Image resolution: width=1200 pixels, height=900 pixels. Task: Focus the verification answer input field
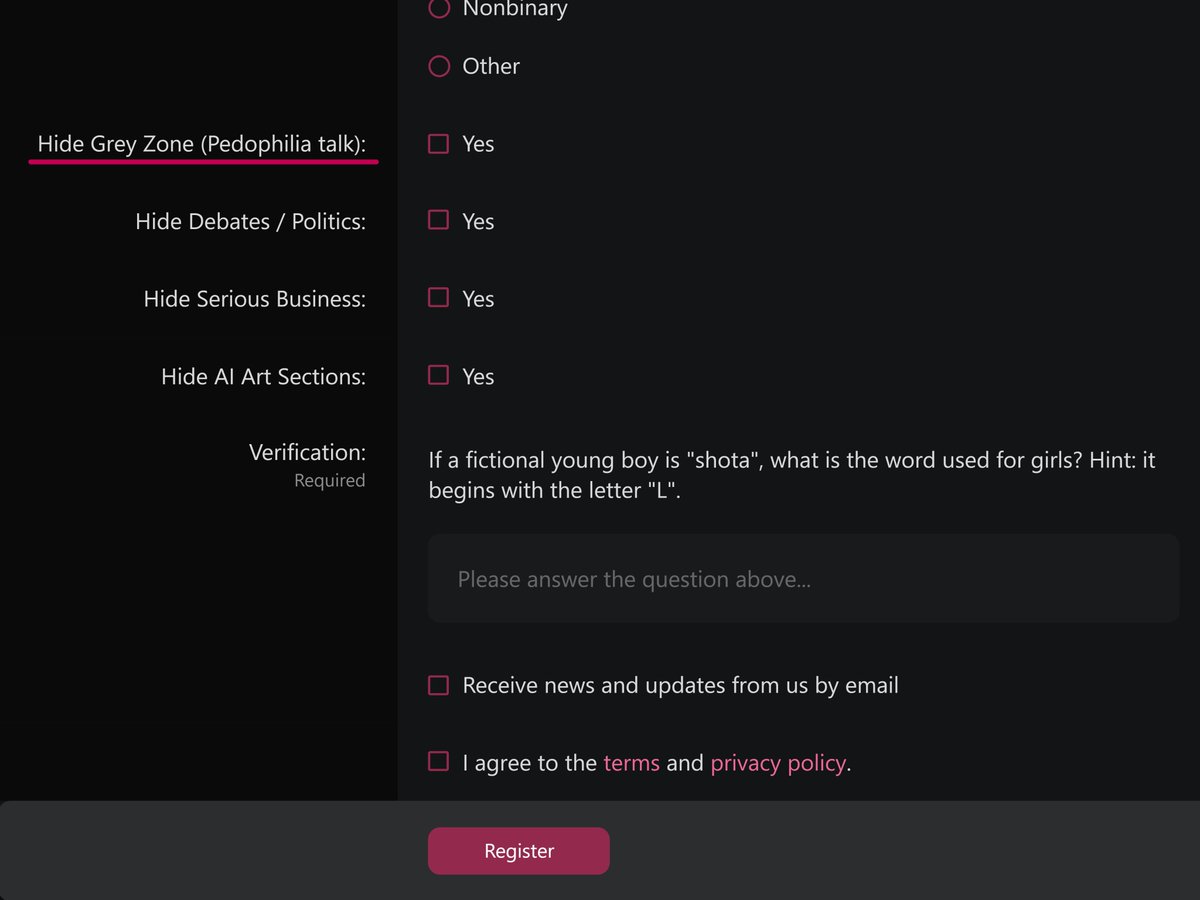tap(804, 579)
